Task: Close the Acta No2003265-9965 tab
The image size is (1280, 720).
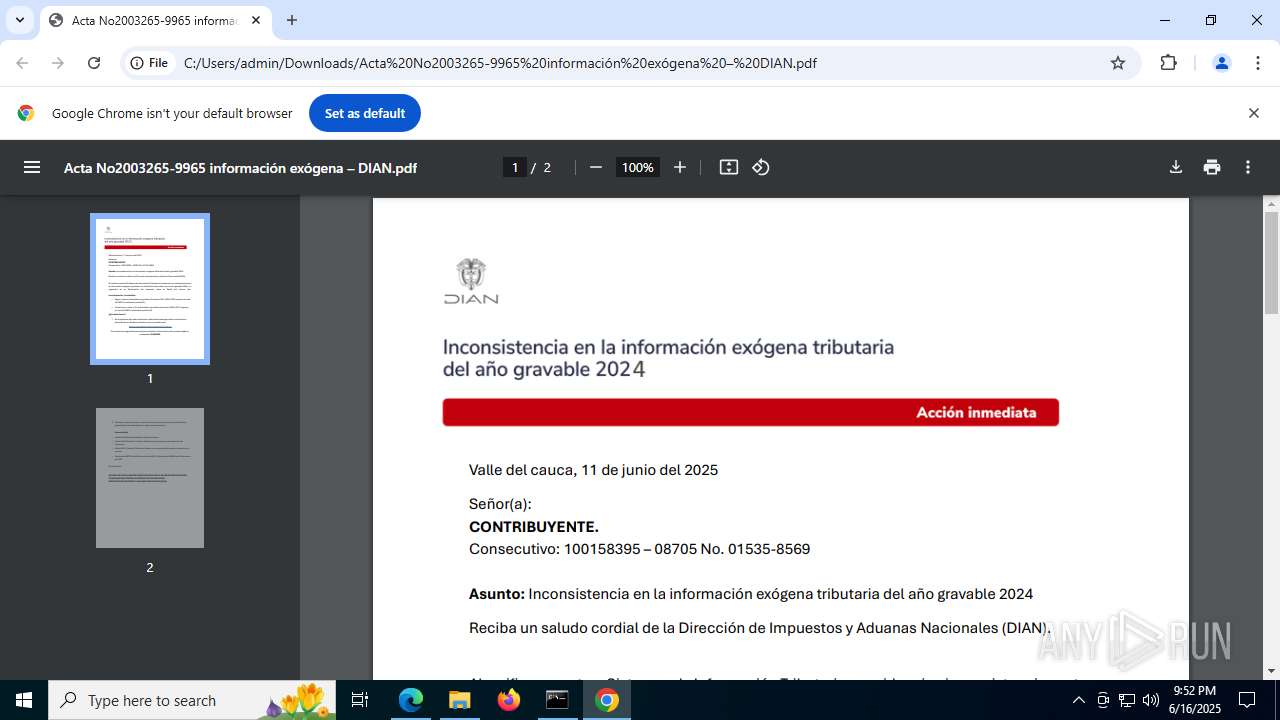Action: point(255,20)
